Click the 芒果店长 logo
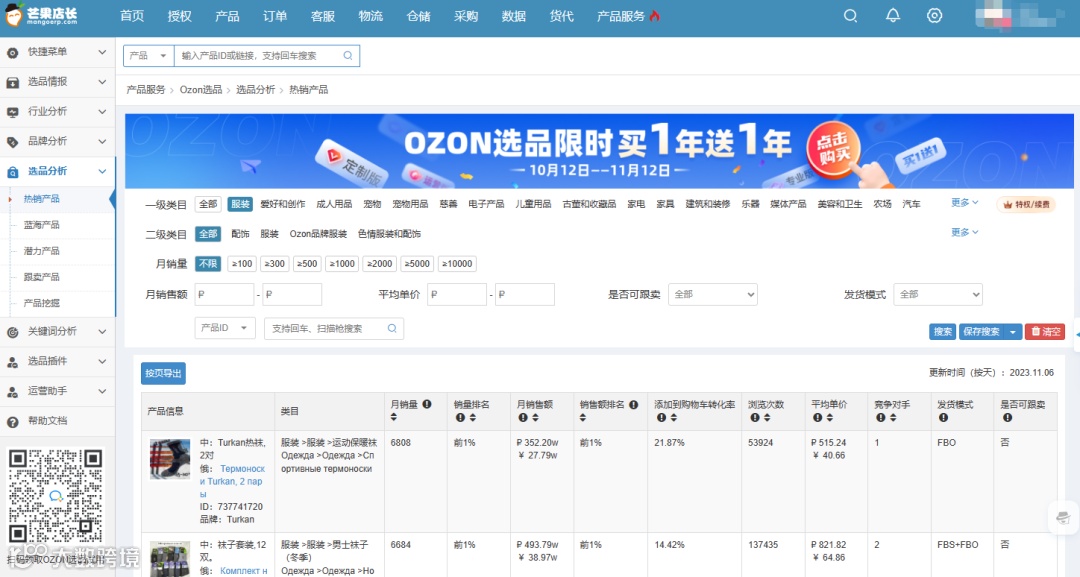 [41, 15]
